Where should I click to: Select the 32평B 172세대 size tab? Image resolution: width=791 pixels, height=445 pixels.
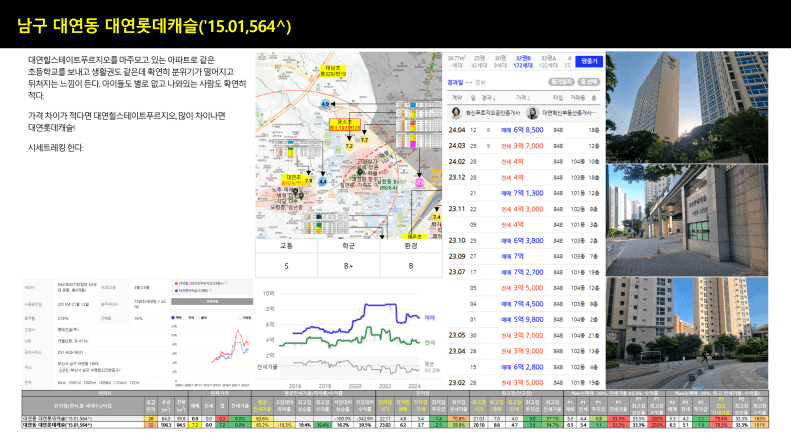[523, 62]
